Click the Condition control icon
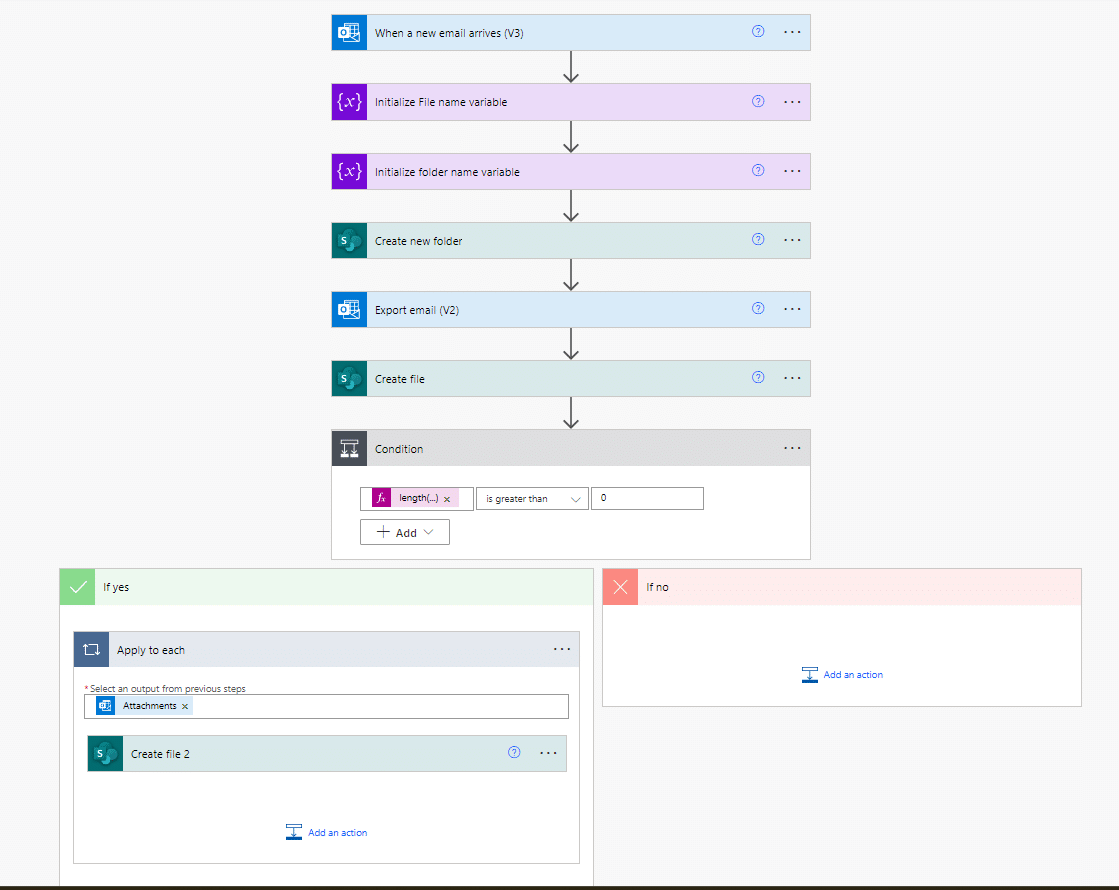 pyautogui.click(x=348, y=447)
